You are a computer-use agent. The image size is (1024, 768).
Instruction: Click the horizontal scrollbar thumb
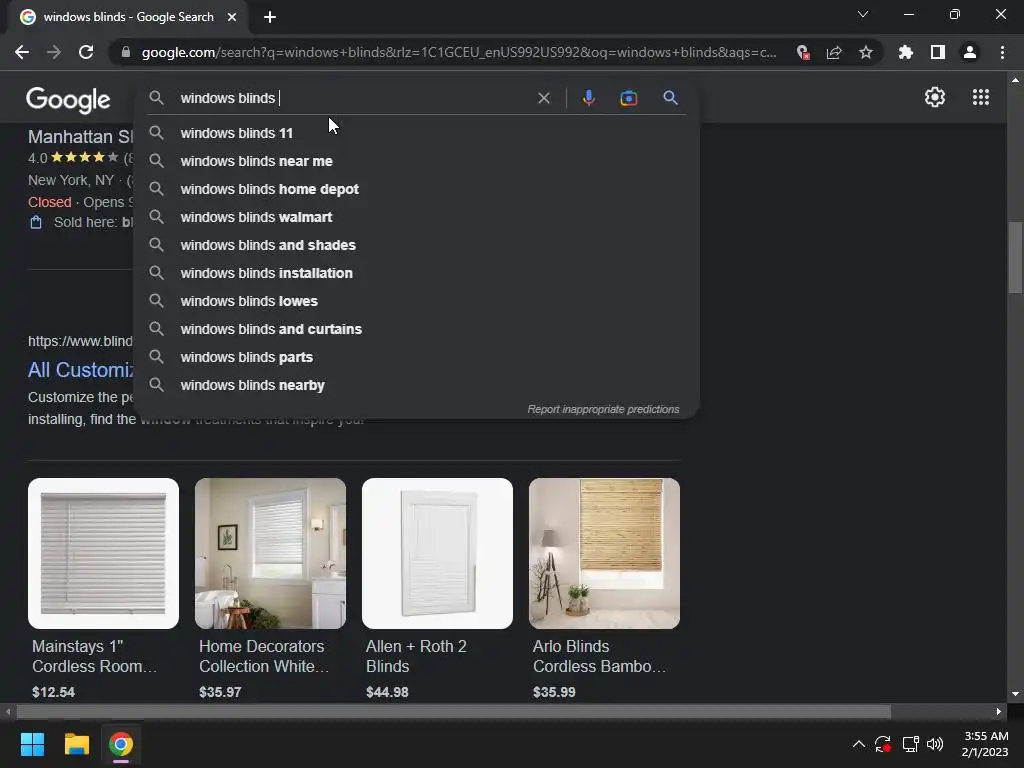click(453, 712)
